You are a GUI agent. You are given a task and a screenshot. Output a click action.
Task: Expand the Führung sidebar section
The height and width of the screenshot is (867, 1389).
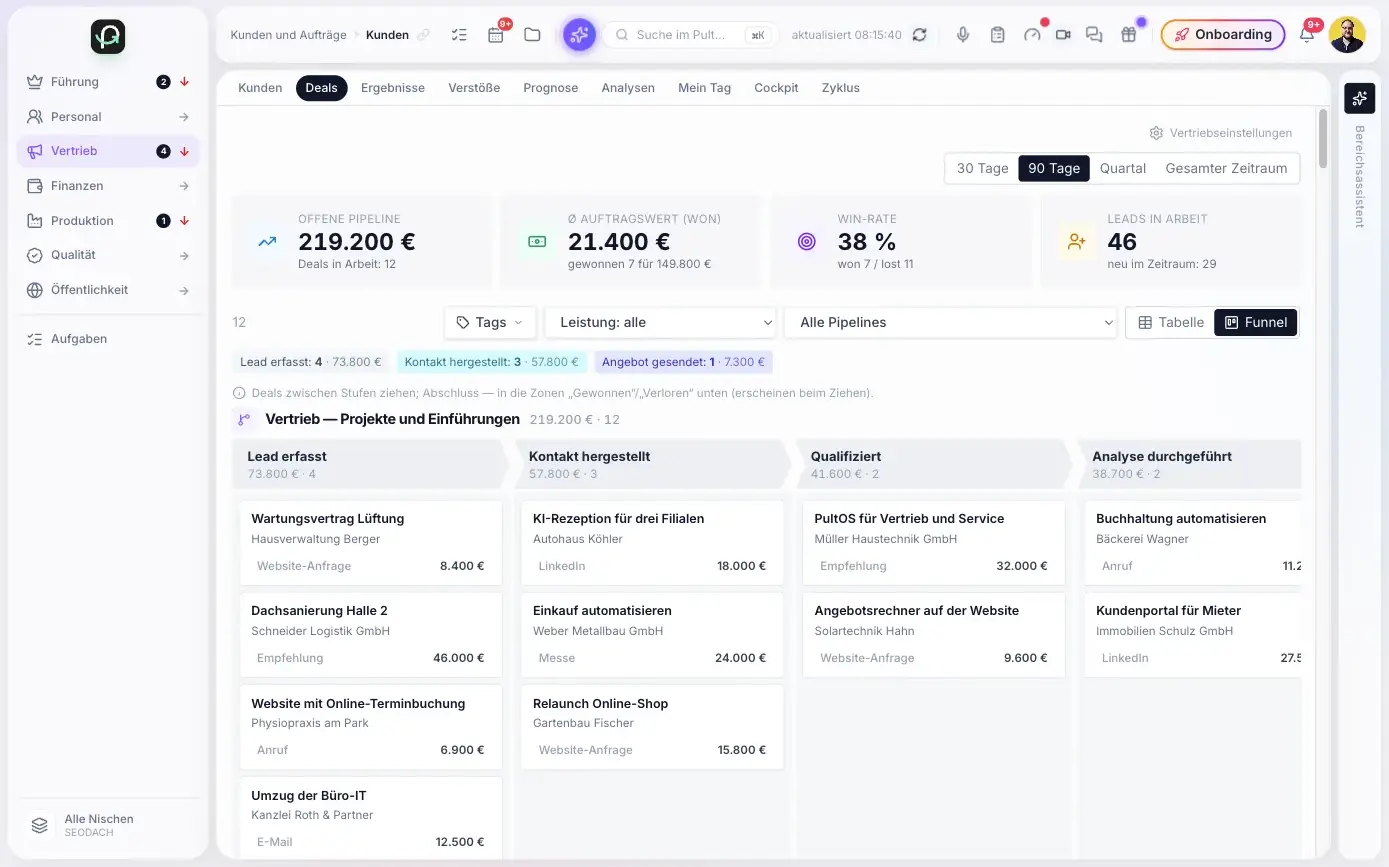[108, 82]
